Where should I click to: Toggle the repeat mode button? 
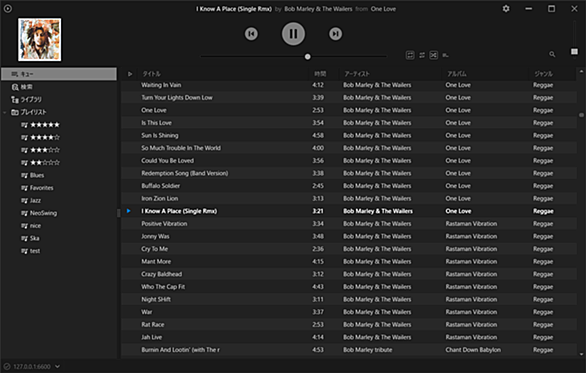[x=410, y=55]
